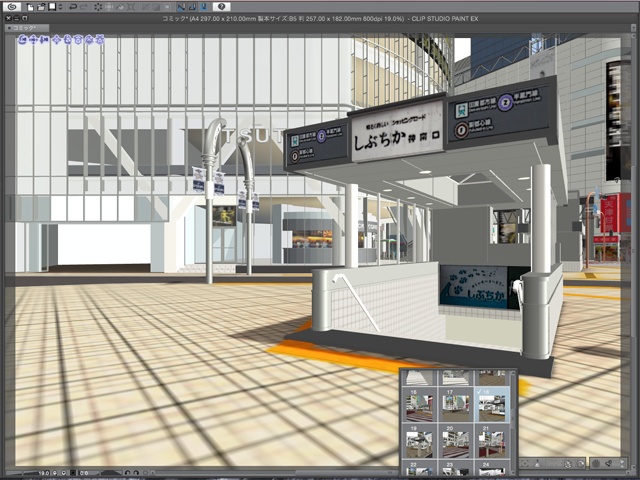Toggle snap to special ruler
Screen dimensions: 640x480
193,7
